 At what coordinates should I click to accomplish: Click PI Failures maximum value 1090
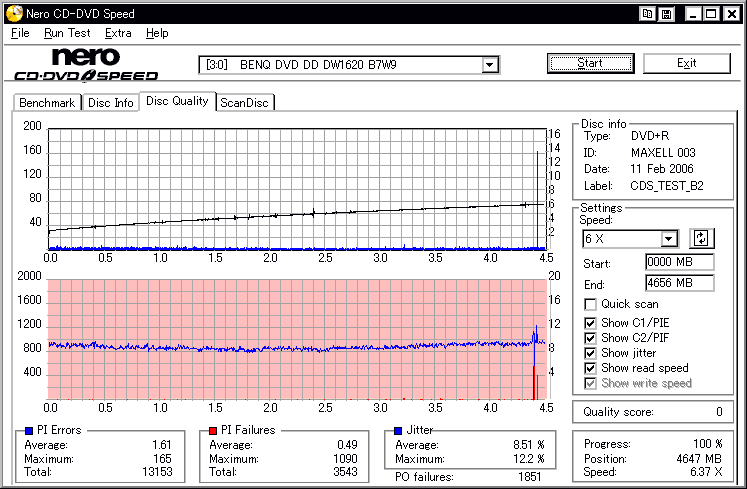pyautogui.click(x=345, y=458)
